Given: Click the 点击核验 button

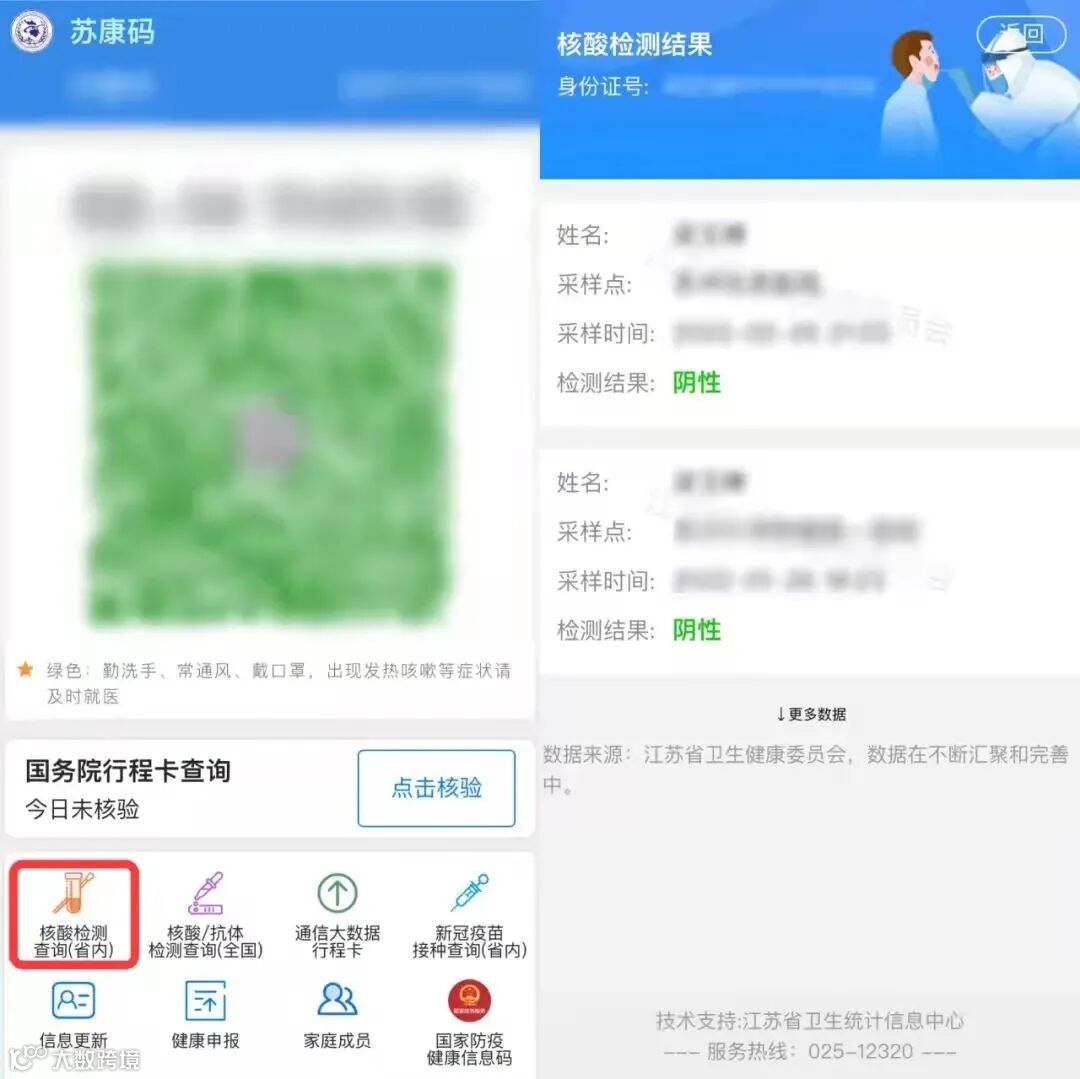Looking at the screenshot, I should (437, 788).
